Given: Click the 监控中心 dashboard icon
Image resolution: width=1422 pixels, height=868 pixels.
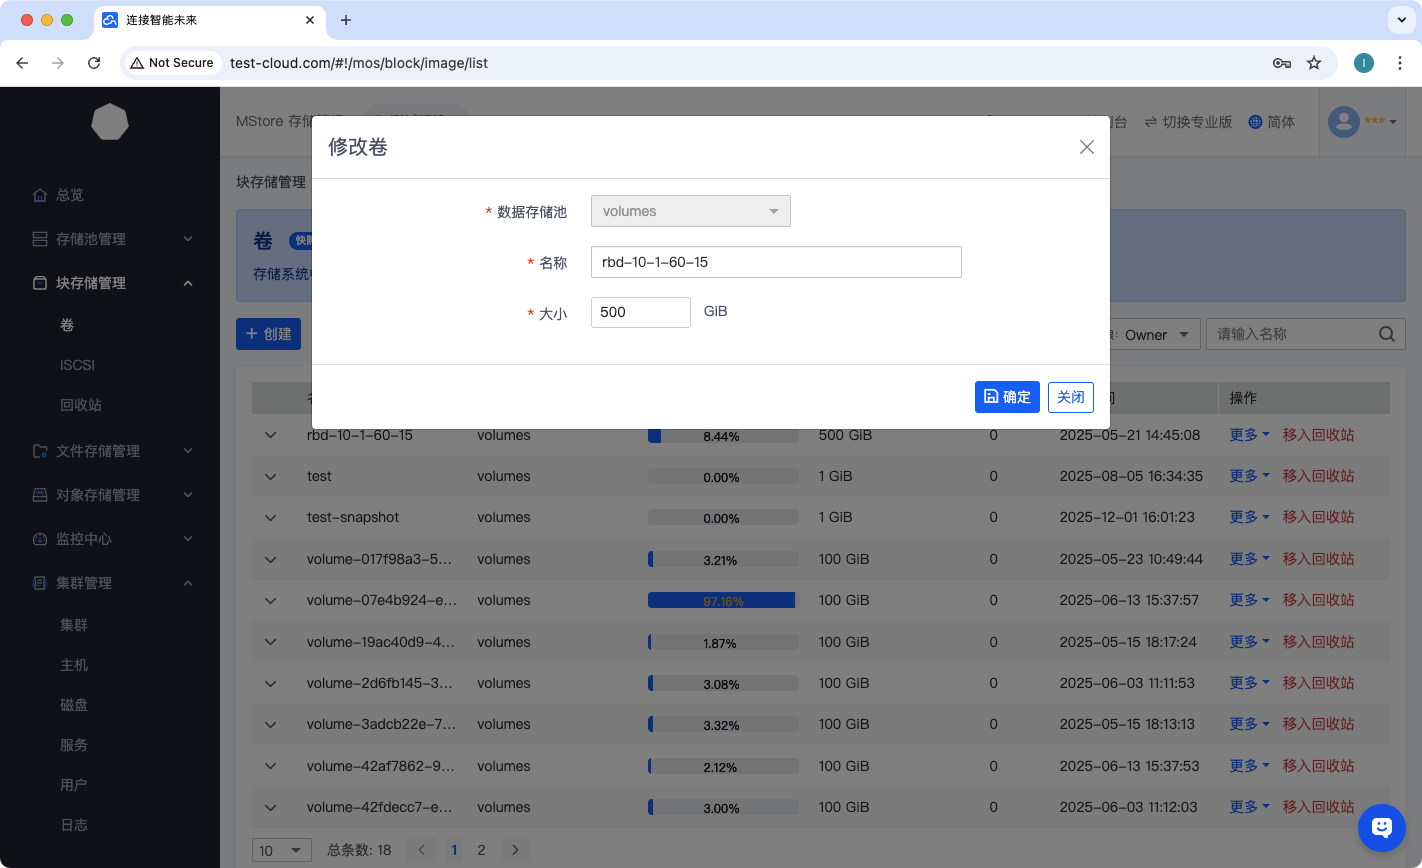Looking at the screenshot, I should tap(40, 539).
